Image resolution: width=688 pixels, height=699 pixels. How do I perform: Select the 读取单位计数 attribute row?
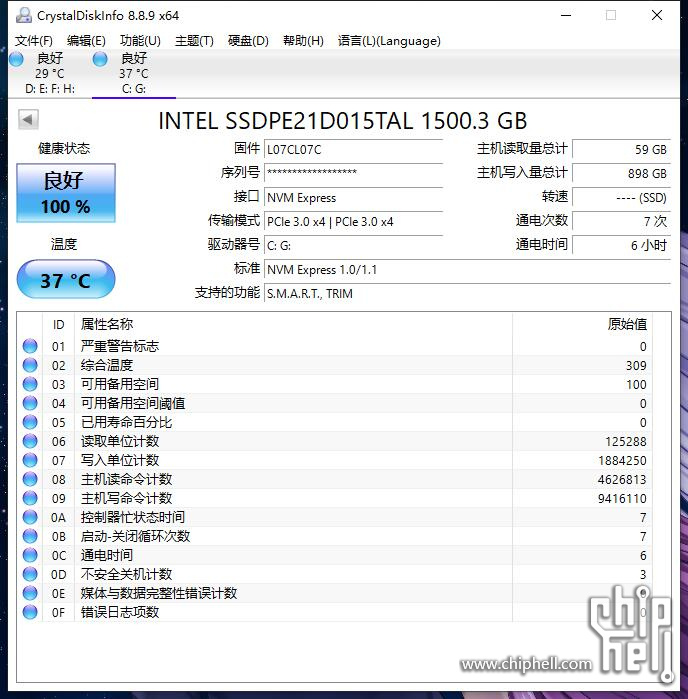click(334, 441)
